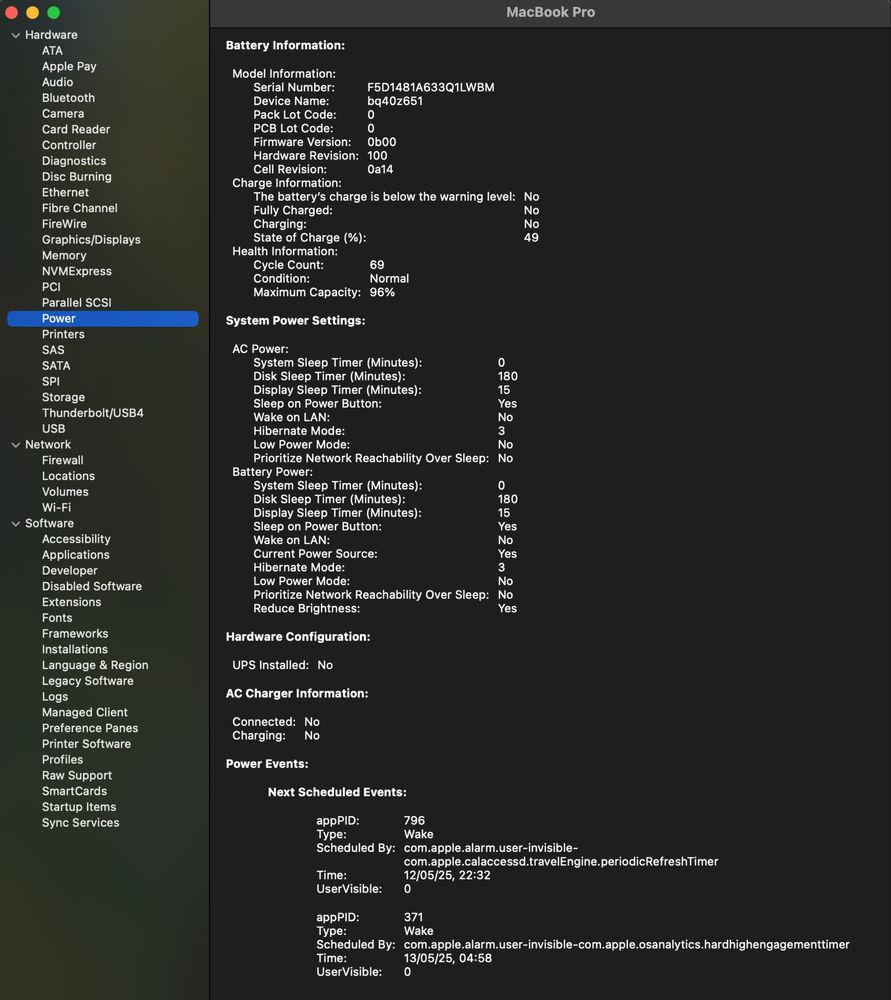This screenshot has height=1000, width=891.
Task: Open the Bluetooth hardware entry
Action: (x=68, y=98)
